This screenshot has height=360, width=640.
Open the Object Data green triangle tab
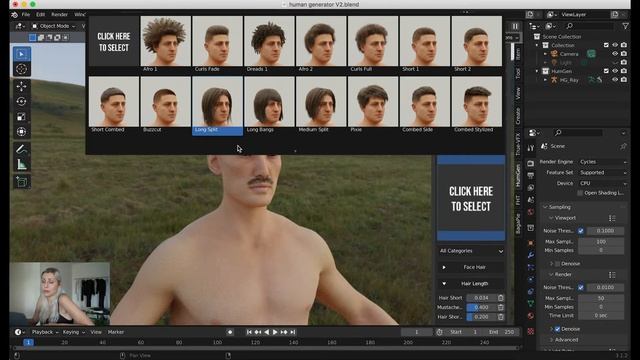[531, 303]
